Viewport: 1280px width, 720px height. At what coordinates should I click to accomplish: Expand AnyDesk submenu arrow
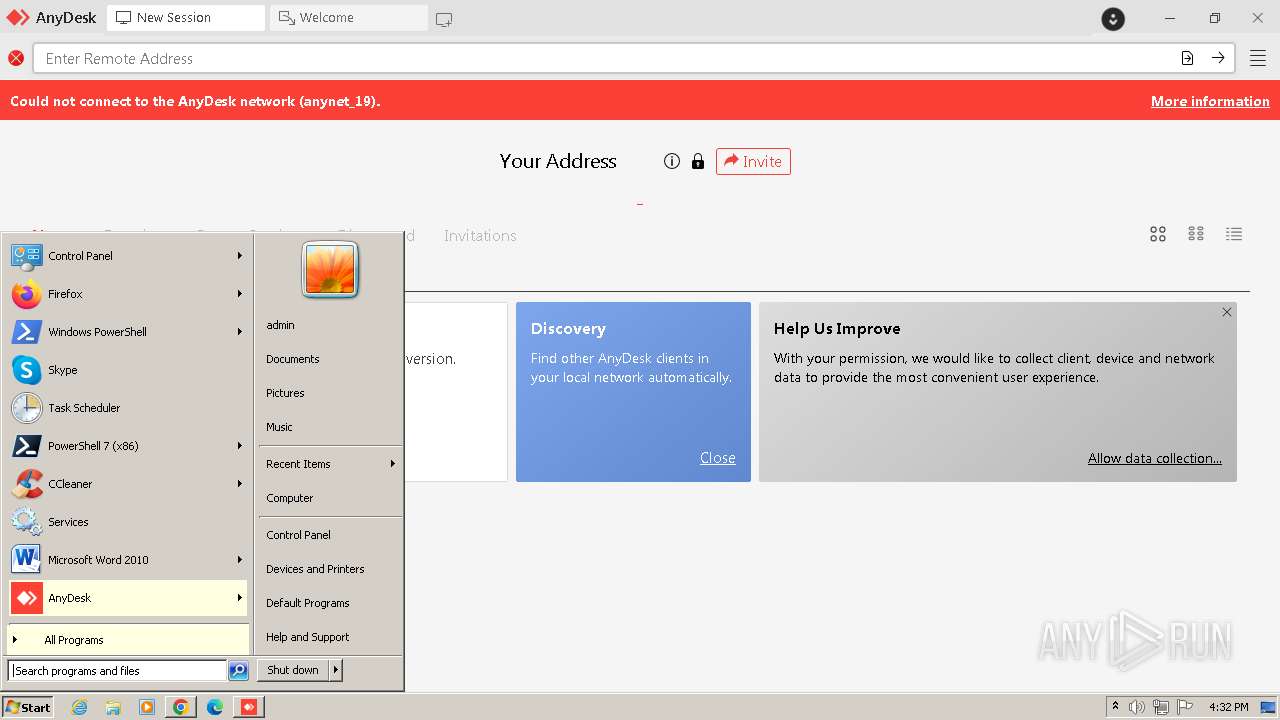pos(240,598)
